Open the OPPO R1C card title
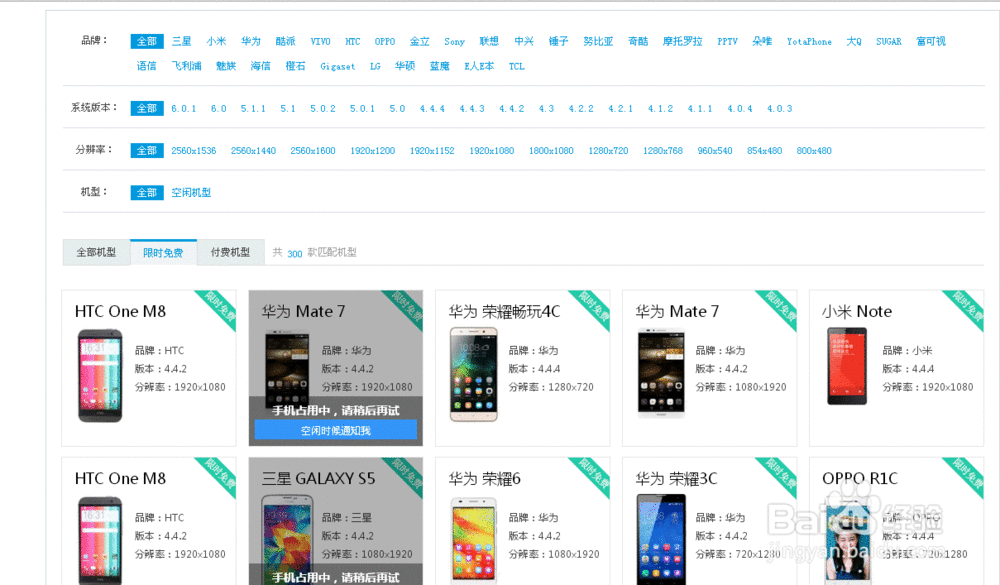1000x585 pixels. coord(860,478)
